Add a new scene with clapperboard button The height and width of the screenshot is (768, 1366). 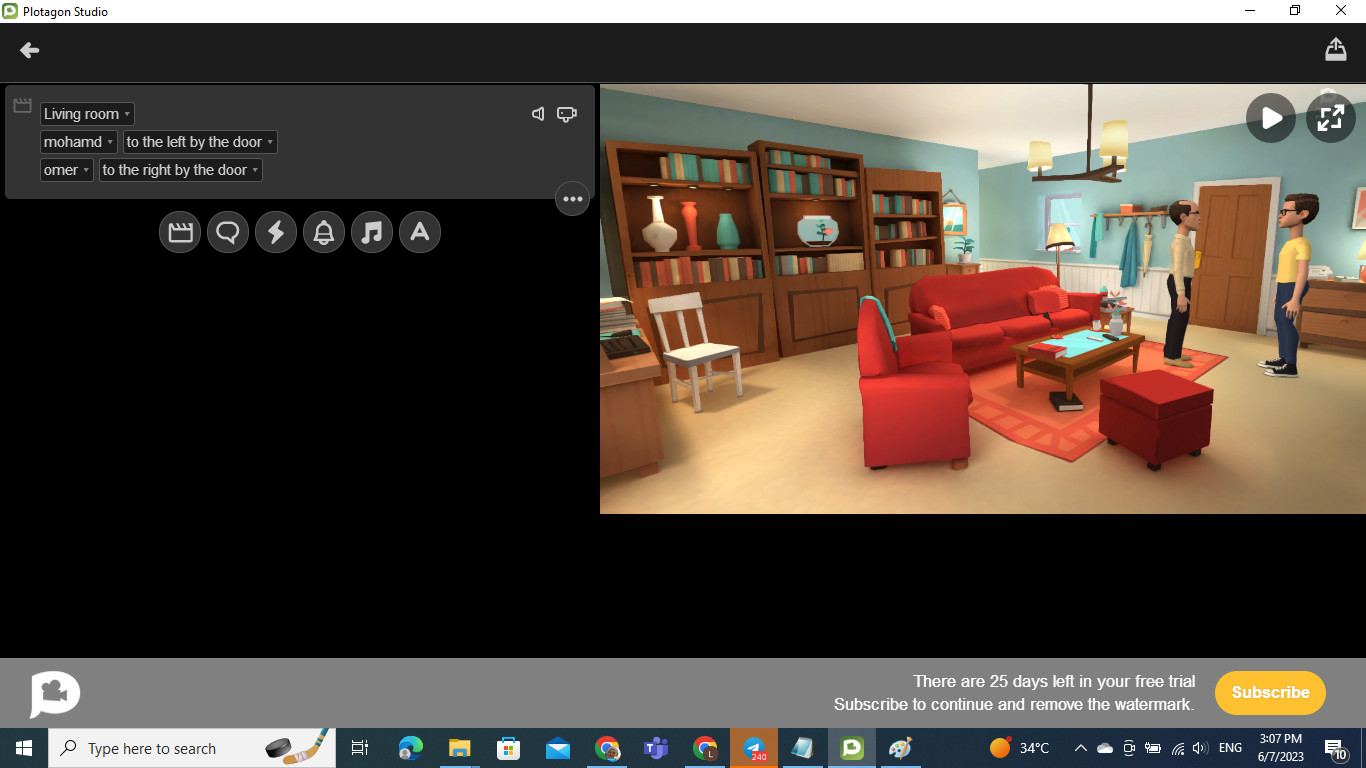coord(180,233)
